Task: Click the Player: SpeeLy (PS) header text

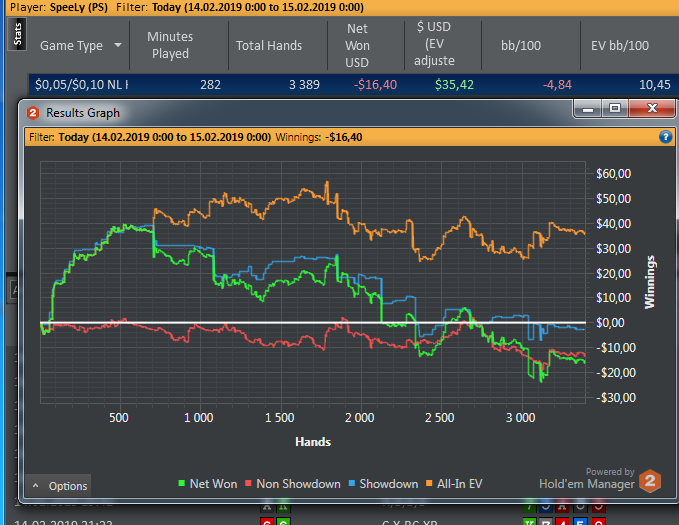Action: pos(59,7)
